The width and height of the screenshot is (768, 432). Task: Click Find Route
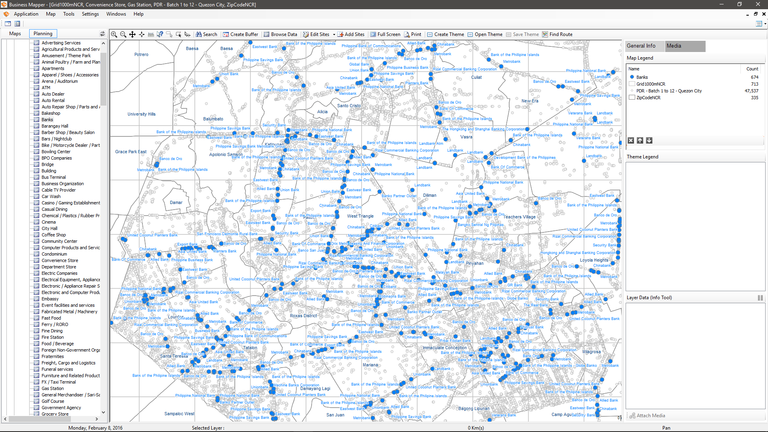click(557, 34)
